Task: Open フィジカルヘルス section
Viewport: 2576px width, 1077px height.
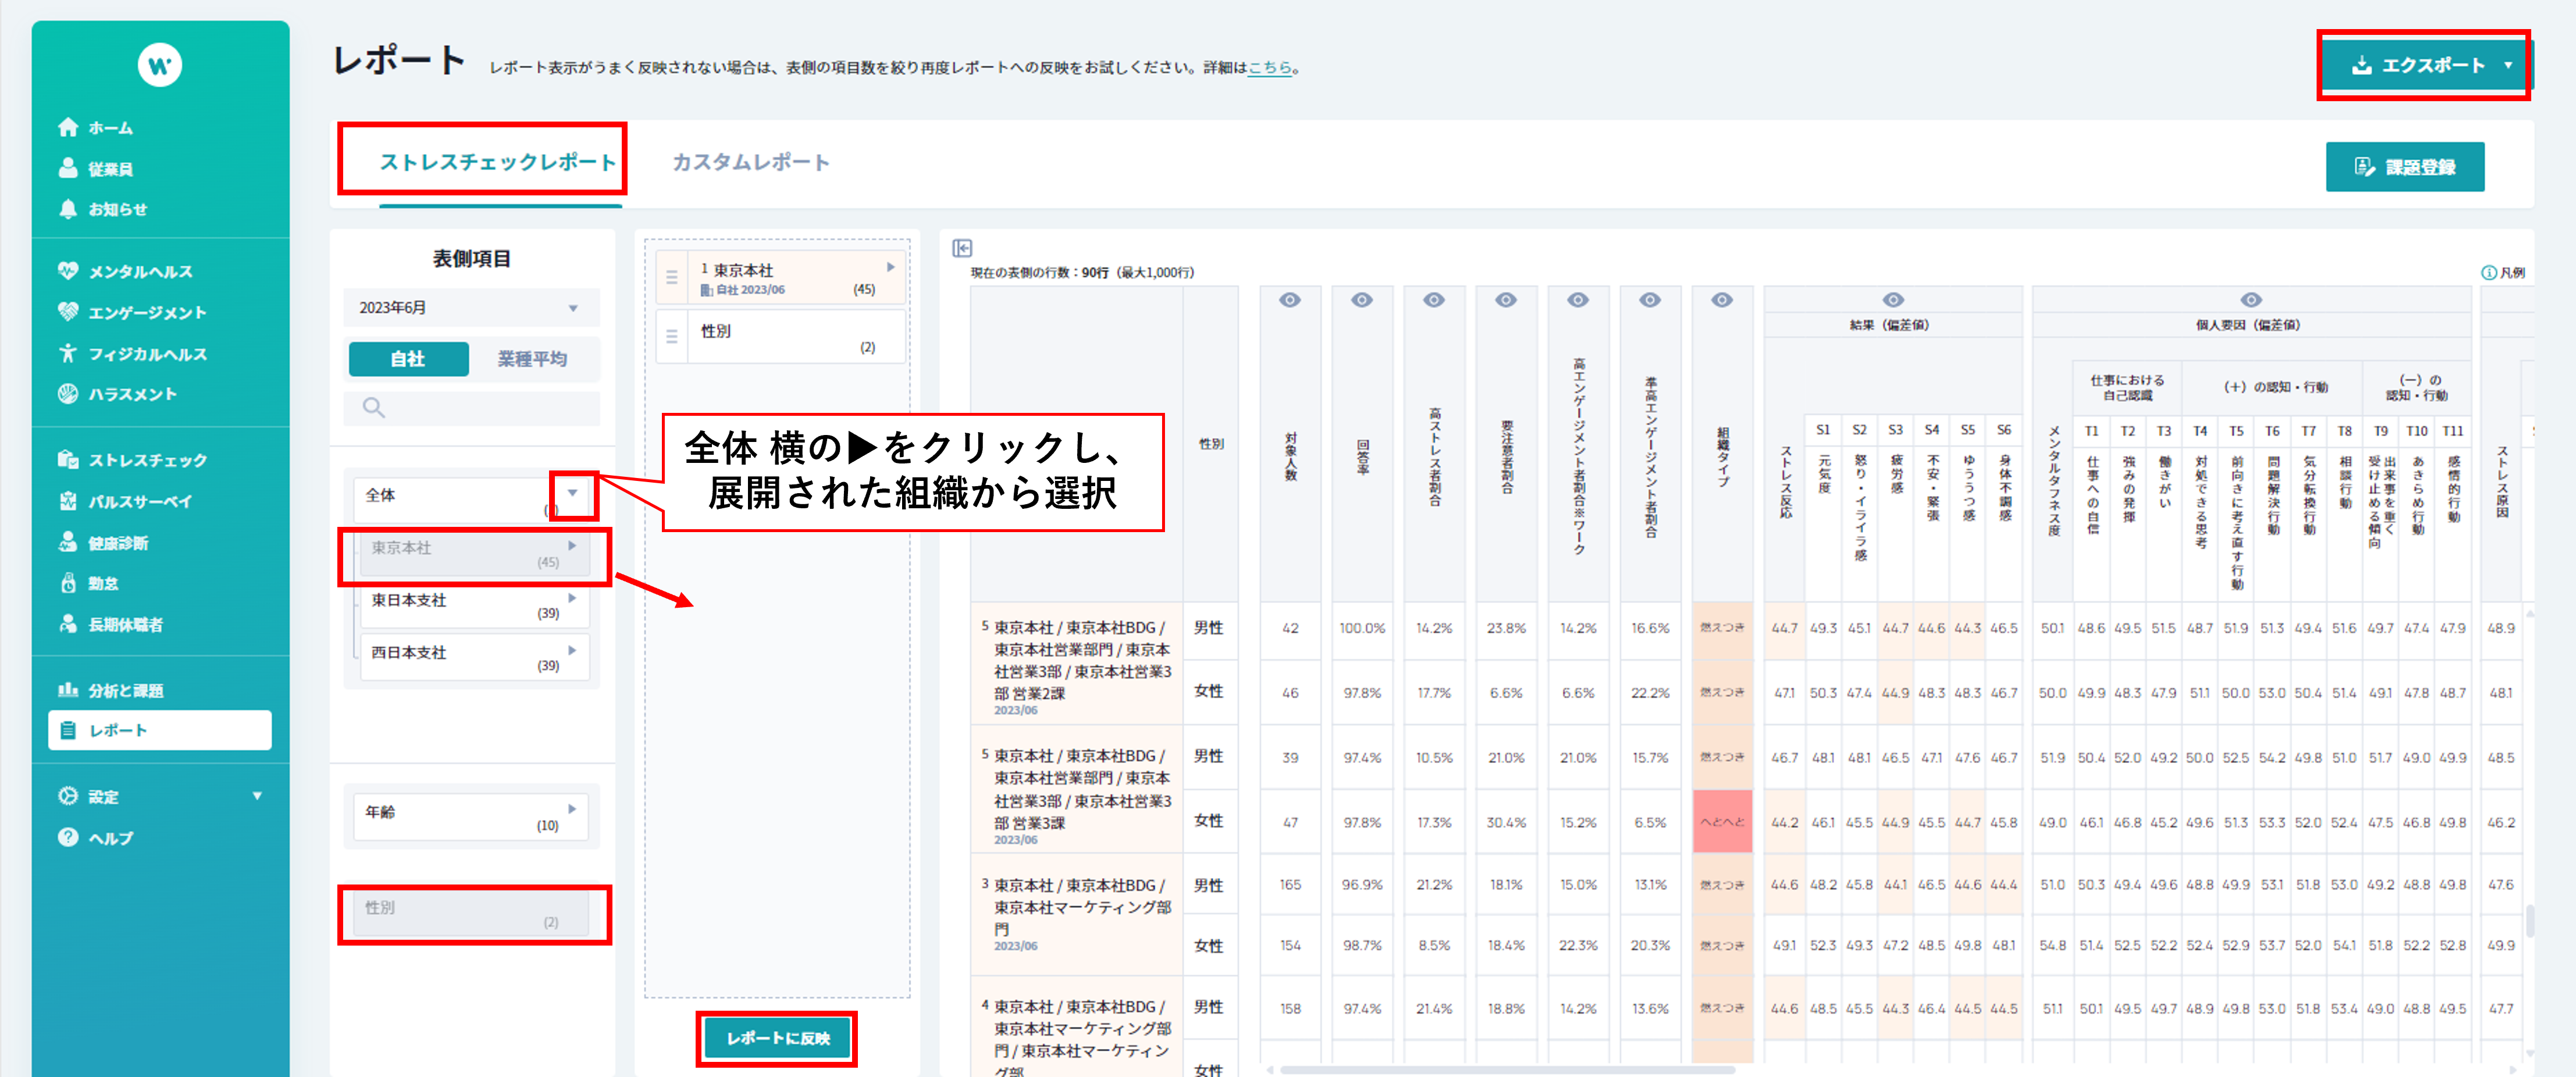Action: click(x=133, y=353)
